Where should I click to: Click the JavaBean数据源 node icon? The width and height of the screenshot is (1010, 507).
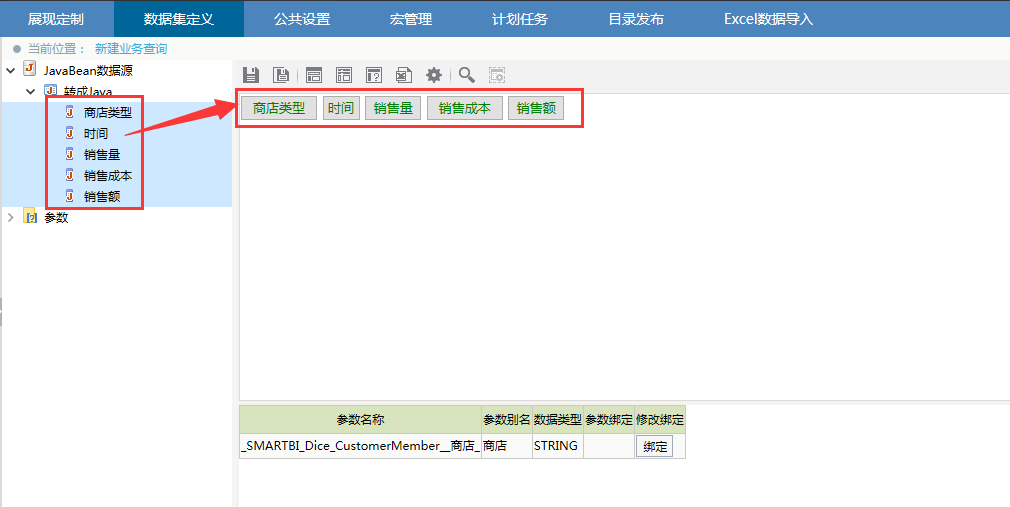tap(30, 68)
